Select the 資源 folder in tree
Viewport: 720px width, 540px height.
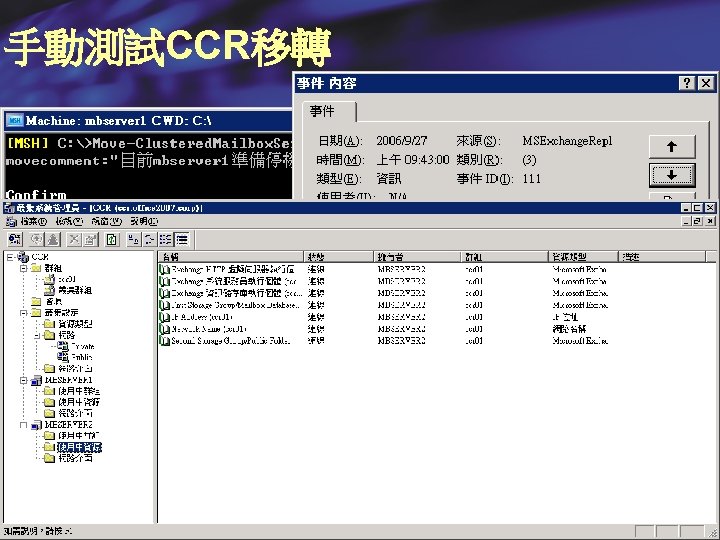(54, 302)
